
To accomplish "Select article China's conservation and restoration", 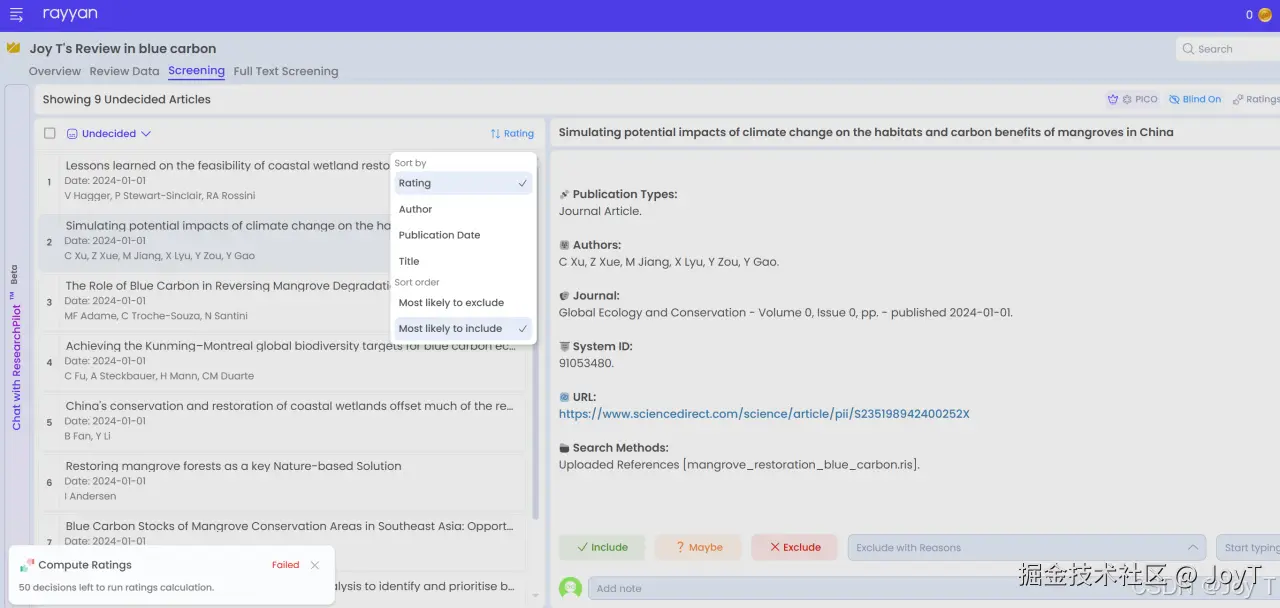I will click(x=282, y=421).
